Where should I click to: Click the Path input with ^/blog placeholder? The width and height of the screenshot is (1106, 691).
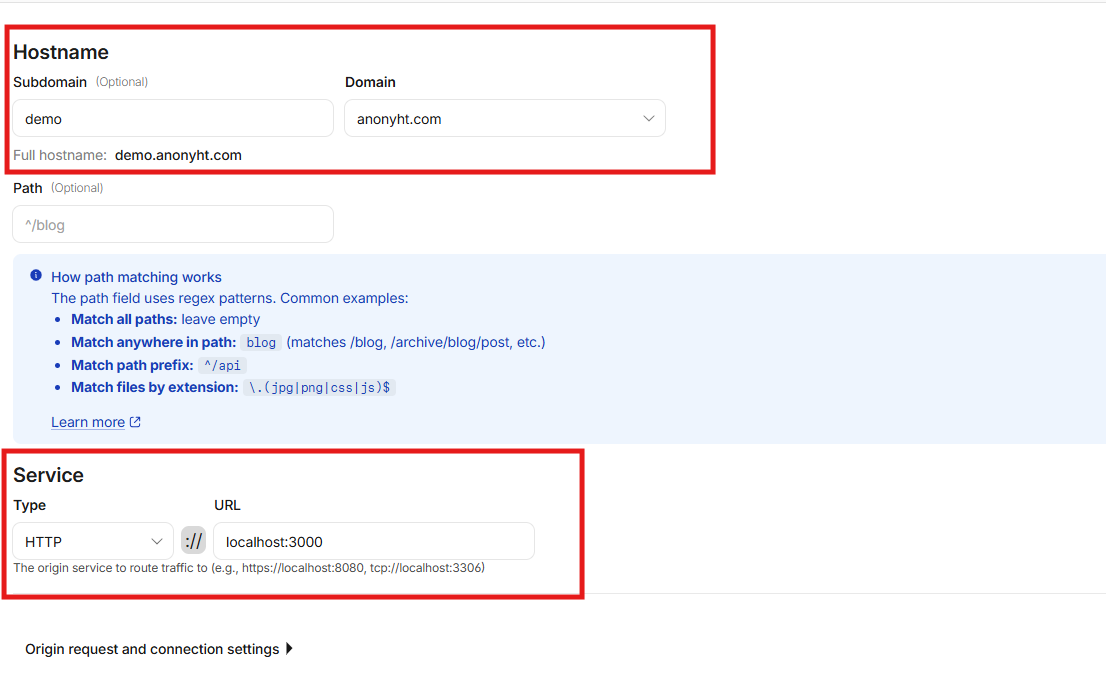(173, 224)
